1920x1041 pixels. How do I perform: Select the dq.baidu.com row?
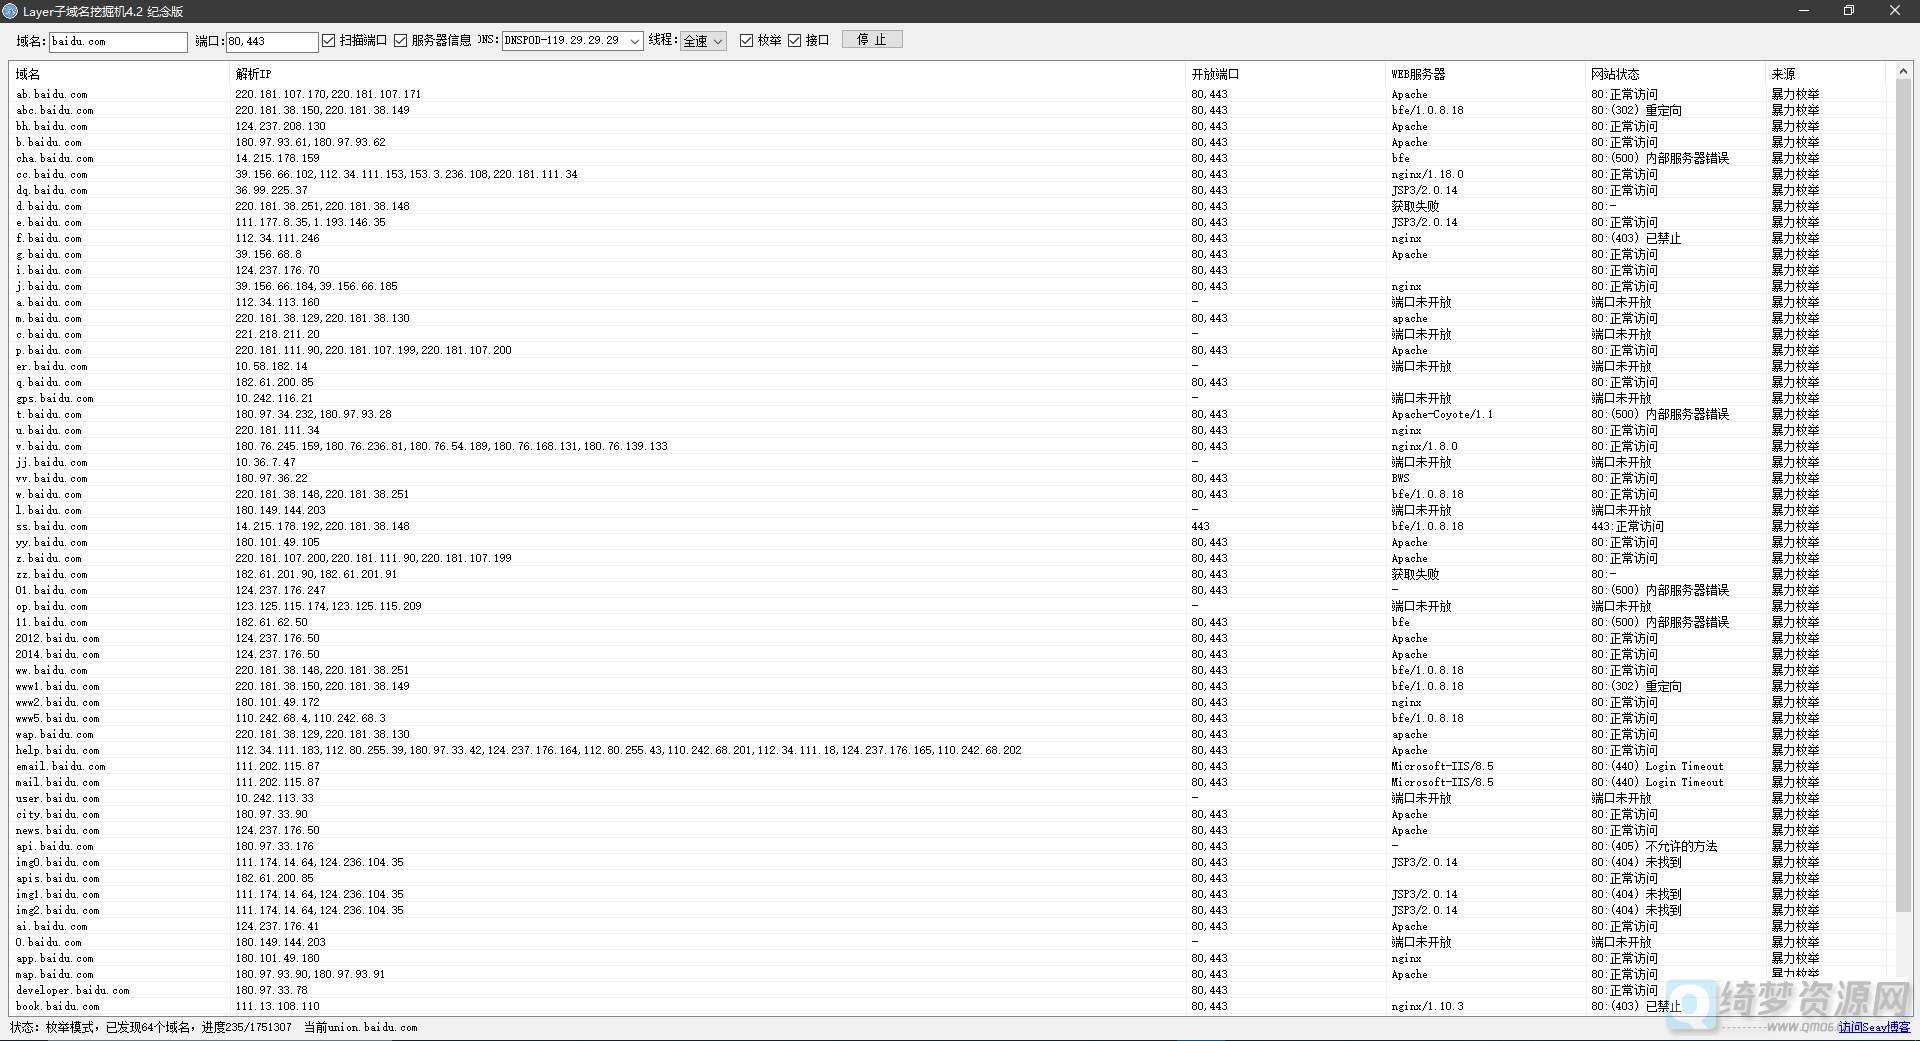tap(950, 190)
